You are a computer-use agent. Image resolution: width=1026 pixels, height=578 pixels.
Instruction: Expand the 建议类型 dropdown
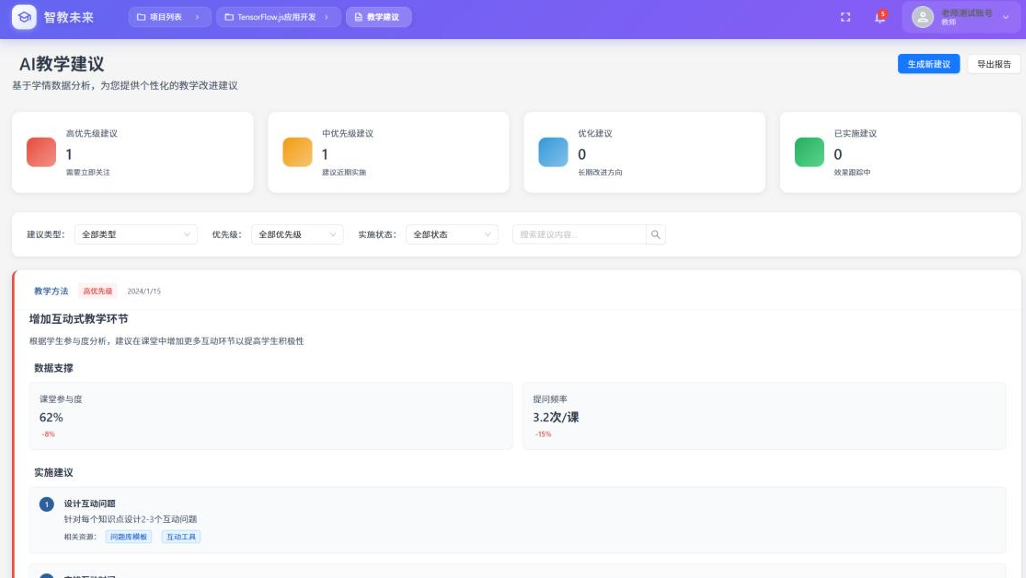pos(135,235)
